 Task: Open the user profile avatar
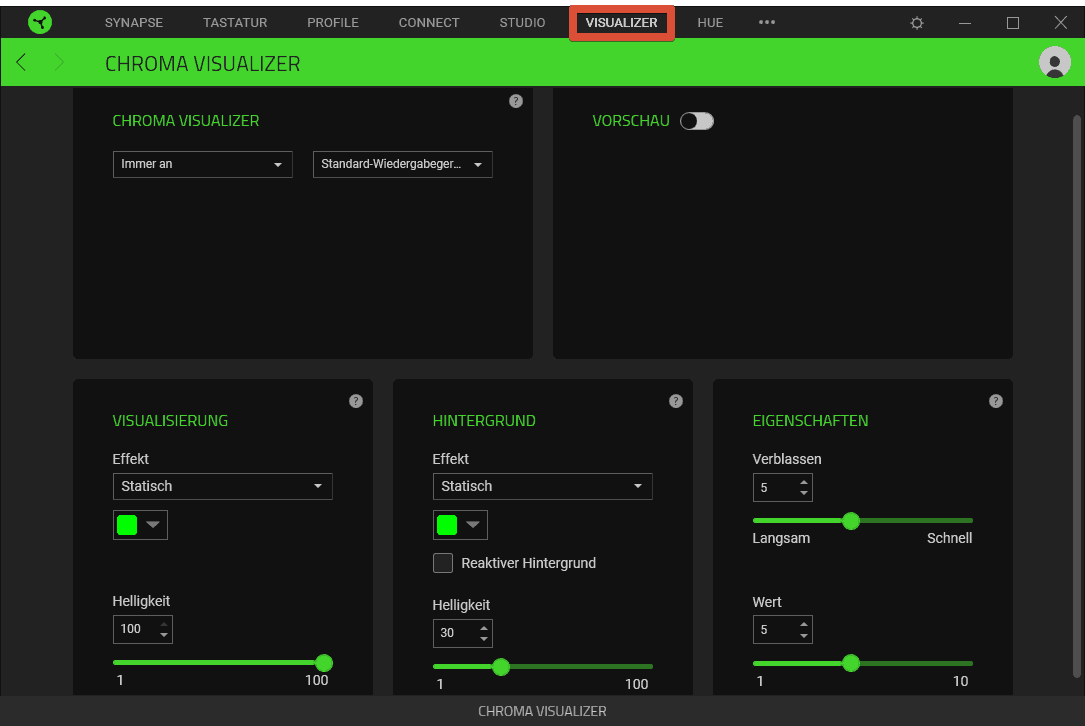(x=1055, y=62)
